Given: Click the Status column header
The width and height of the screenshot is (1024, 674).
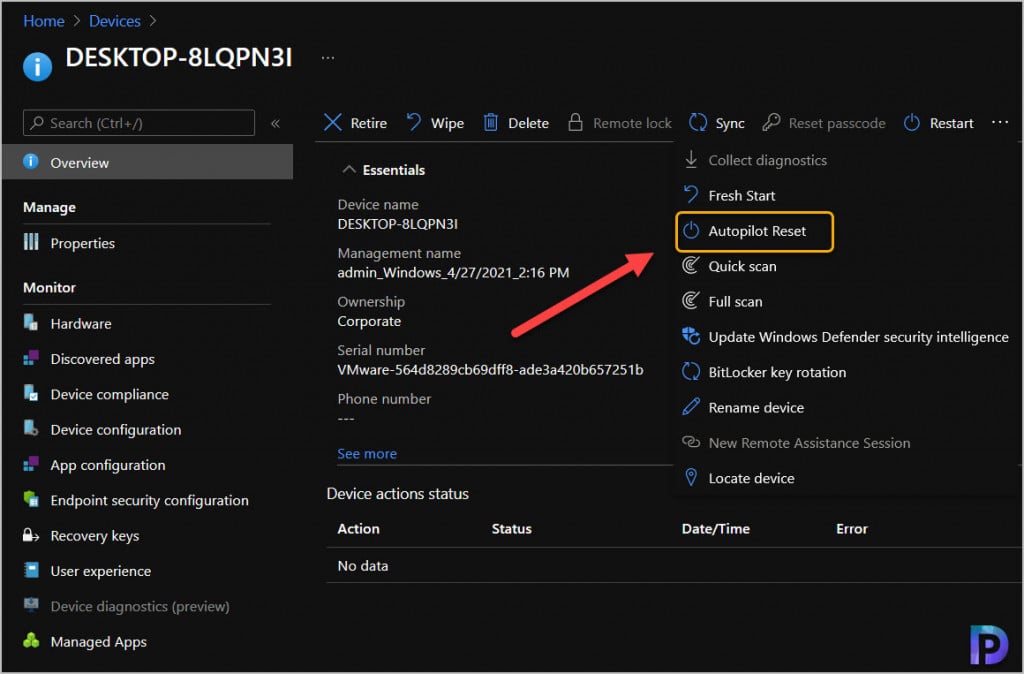Looking at the screenshot, I should (511, 528).
